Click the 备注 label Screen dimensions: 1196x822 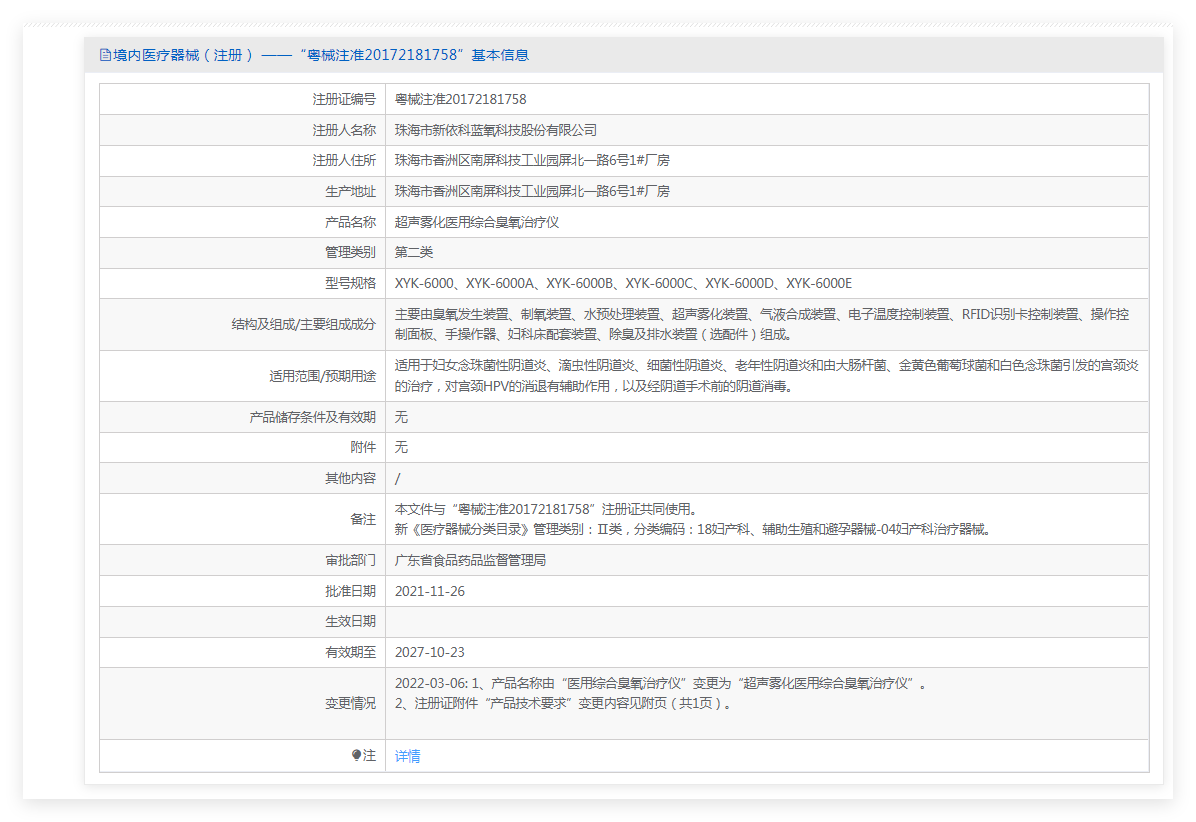click(x=363, y=519)
